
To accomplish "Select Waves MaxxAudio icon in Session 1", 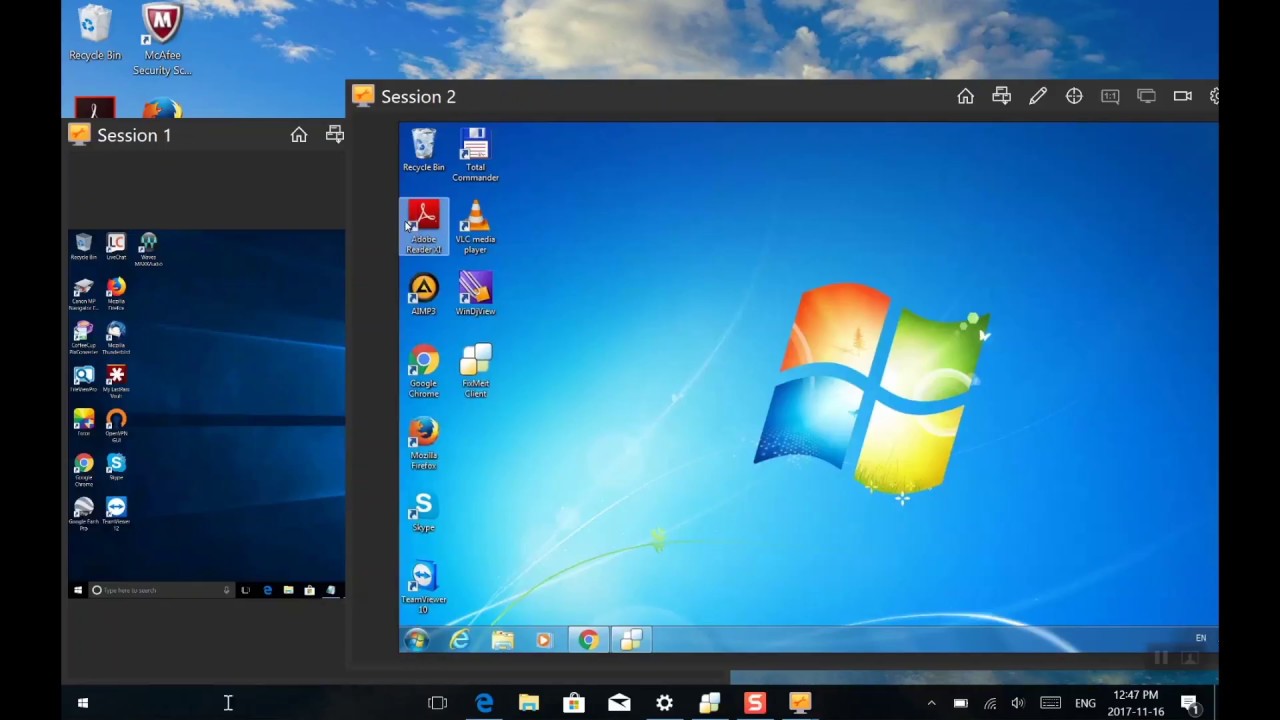I will (148, 247).
